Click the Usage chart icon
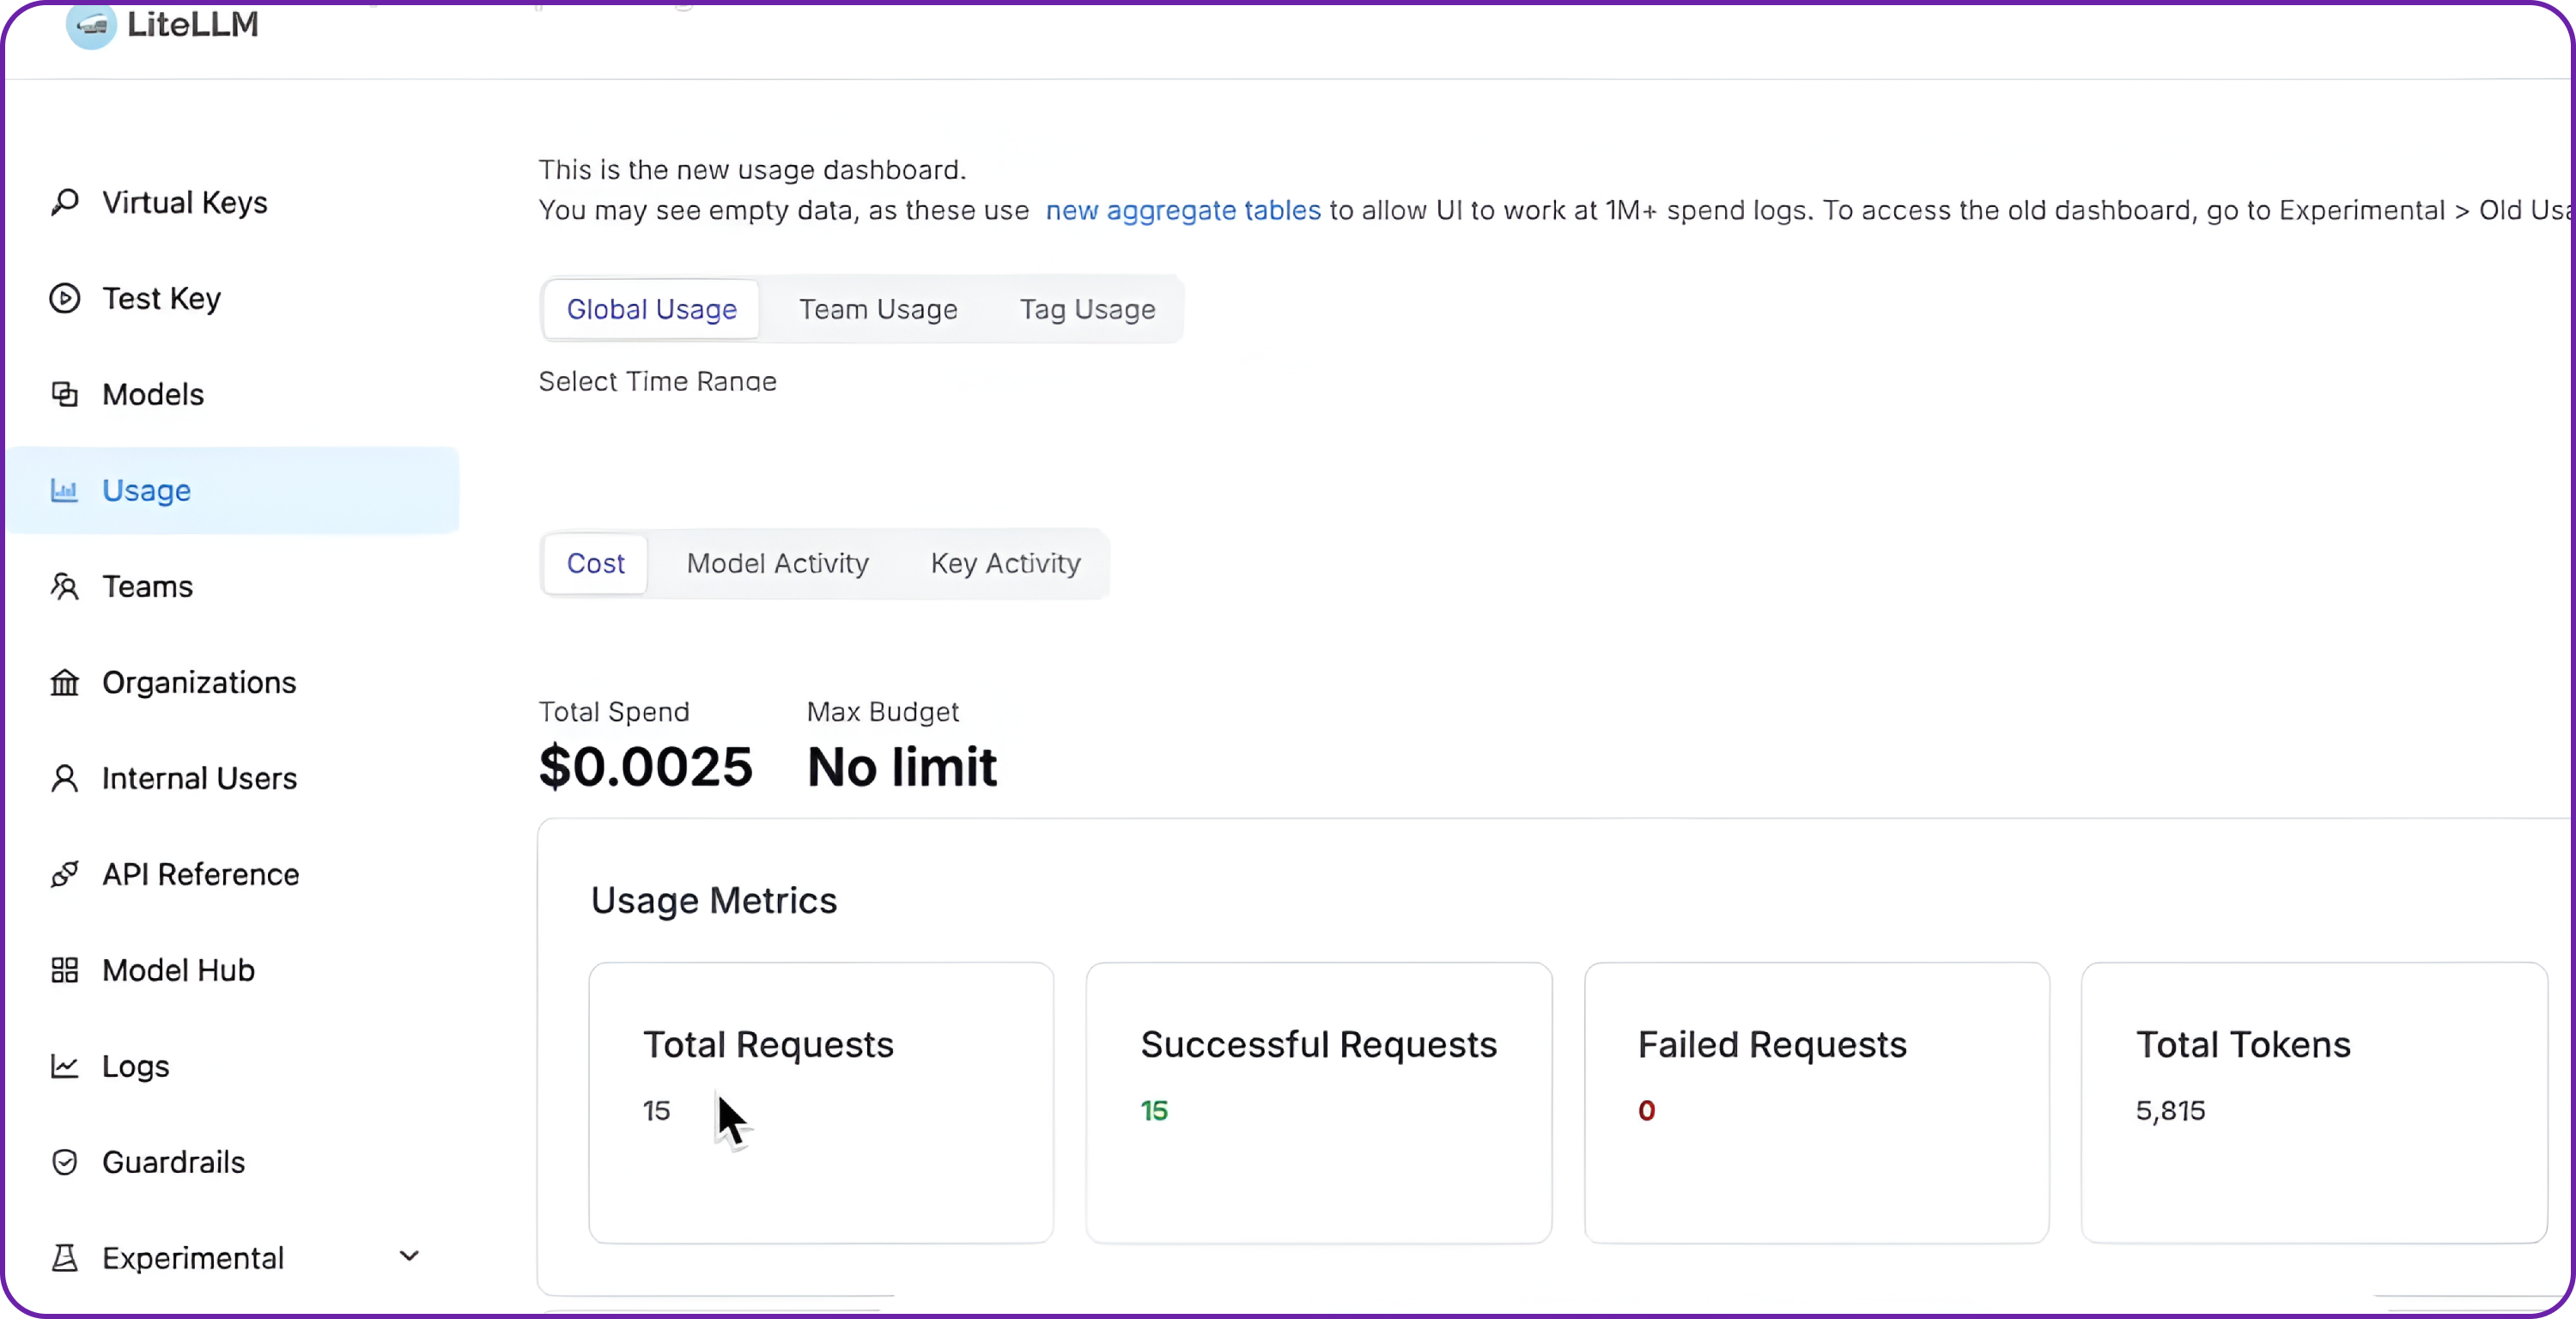This screenshot has height=1319, width=2576. click(64, 490)
